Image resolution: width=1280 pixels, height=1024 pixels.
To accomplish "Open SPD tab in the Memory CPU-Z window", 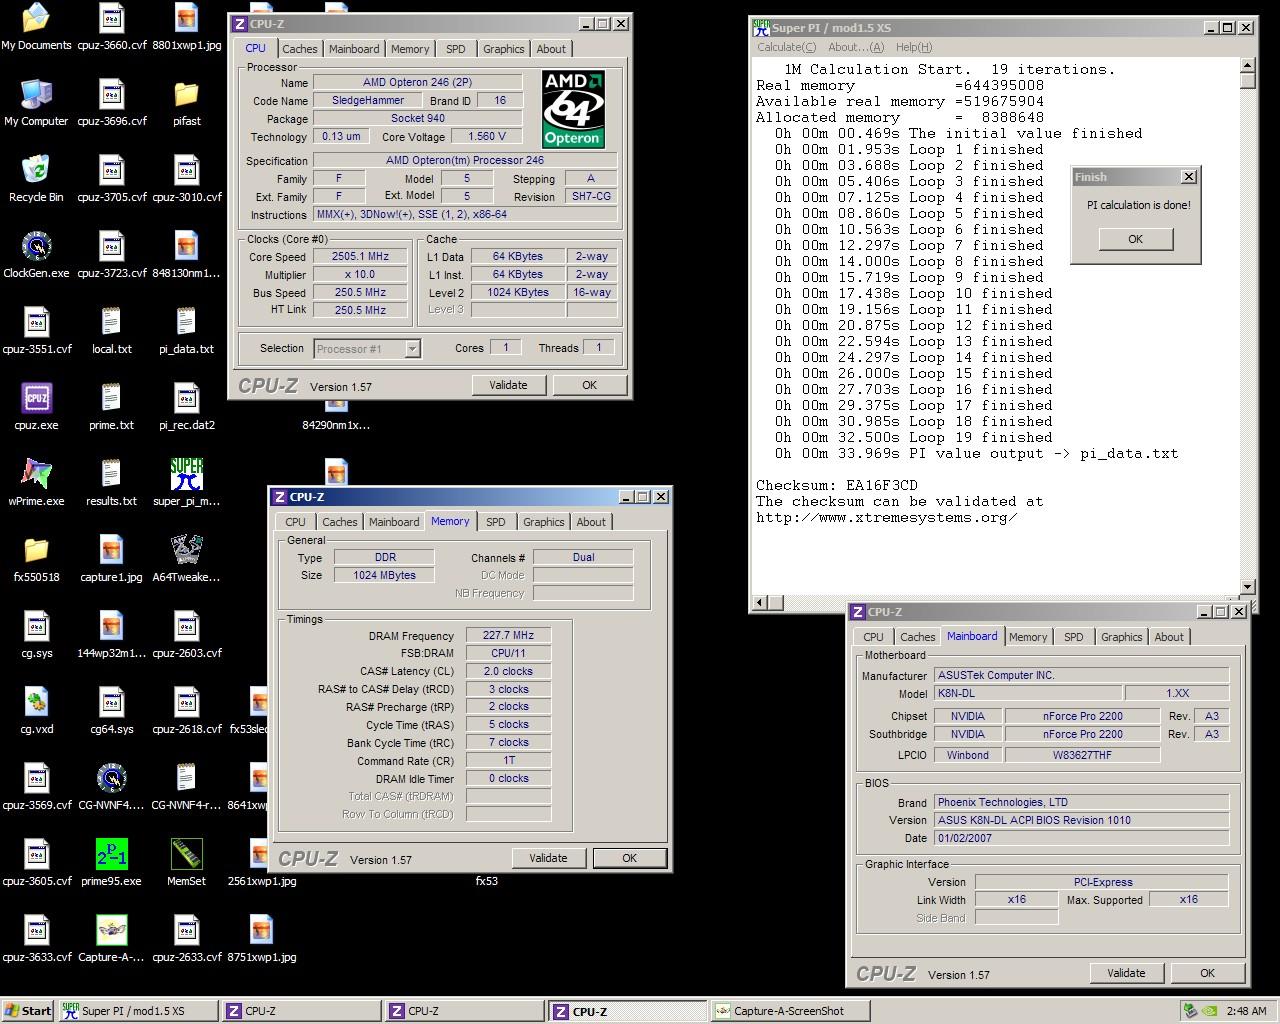I will 495,522.
